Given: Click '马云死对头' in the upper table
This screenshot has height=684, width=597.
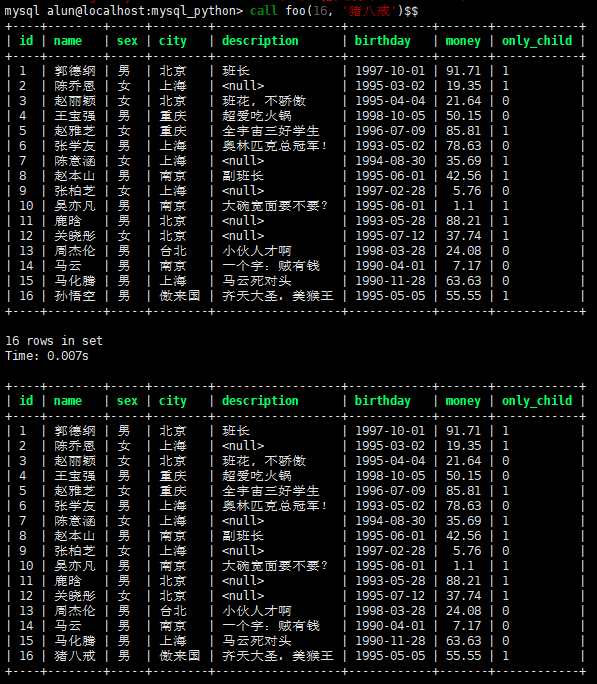Looking at the screenshot, I should 257,281.
